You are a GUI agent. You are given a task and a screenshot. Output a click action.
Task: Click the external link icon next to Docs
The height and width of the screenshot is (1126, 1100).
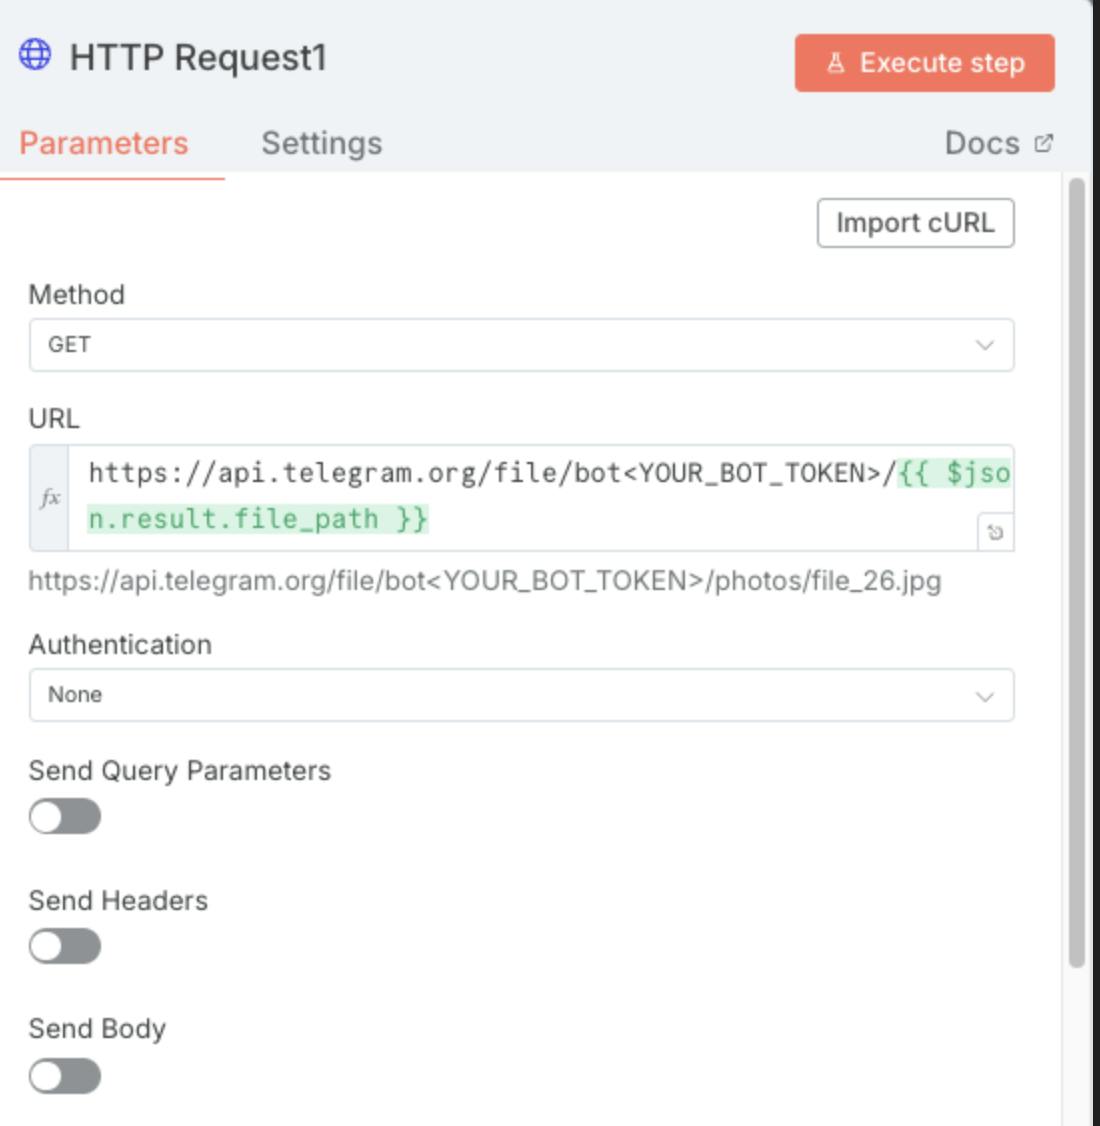coord(1044,143)
